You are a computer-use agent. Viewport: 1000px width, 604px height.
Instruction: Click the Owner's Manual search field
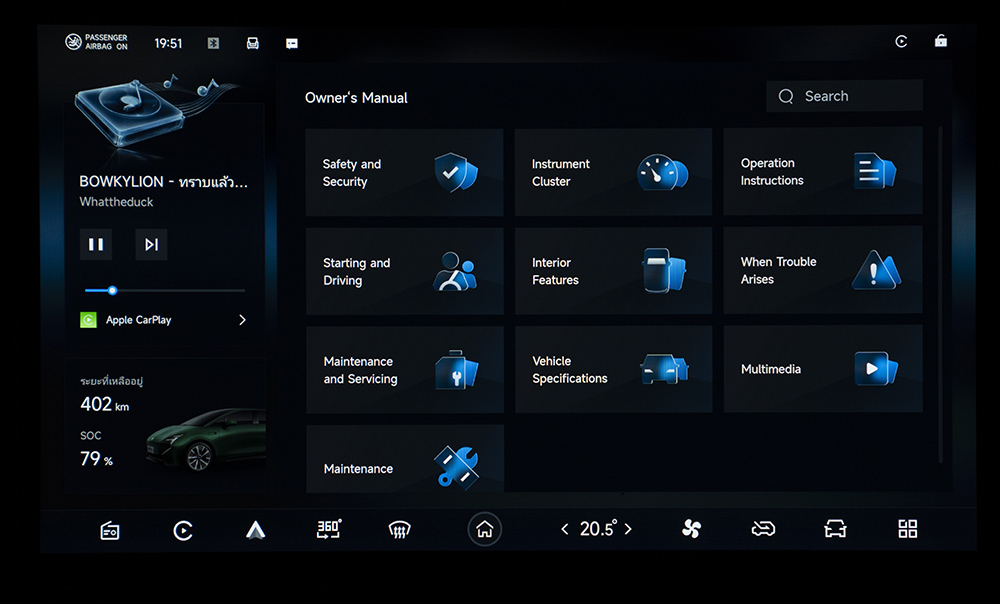point(844,96)
